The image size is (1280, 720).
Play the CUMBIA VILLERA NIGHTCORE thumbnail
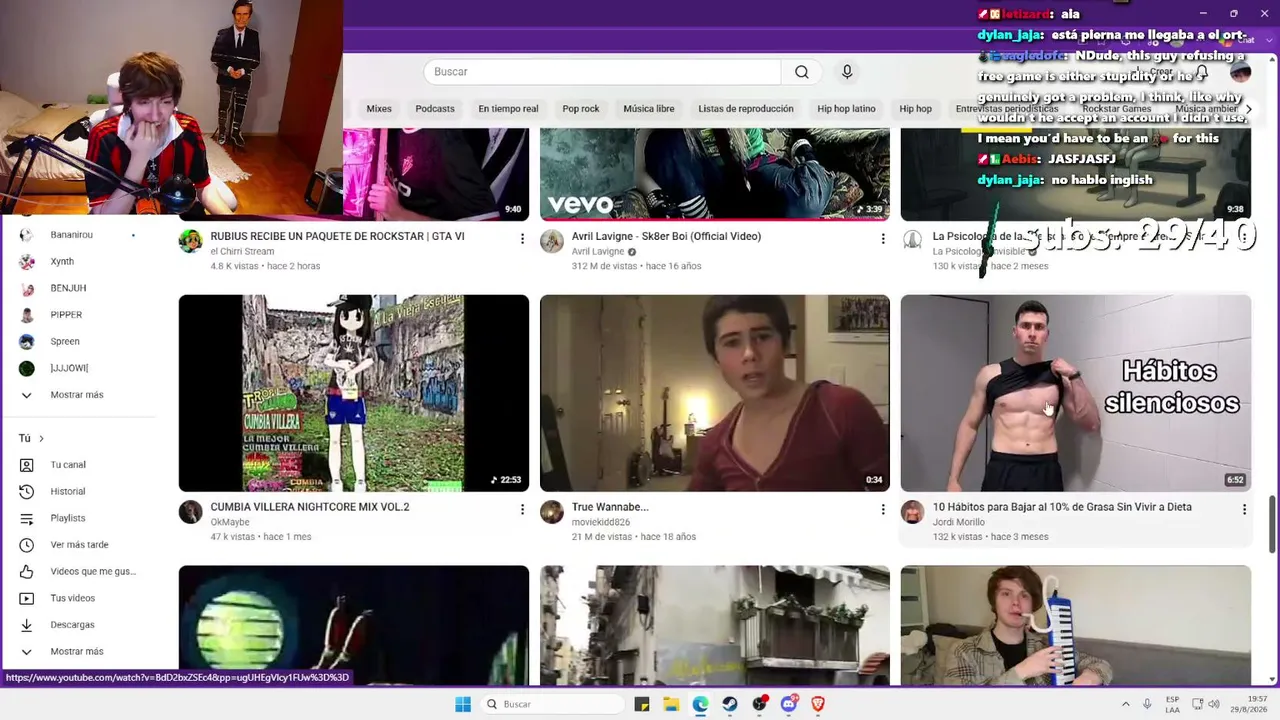354,393
